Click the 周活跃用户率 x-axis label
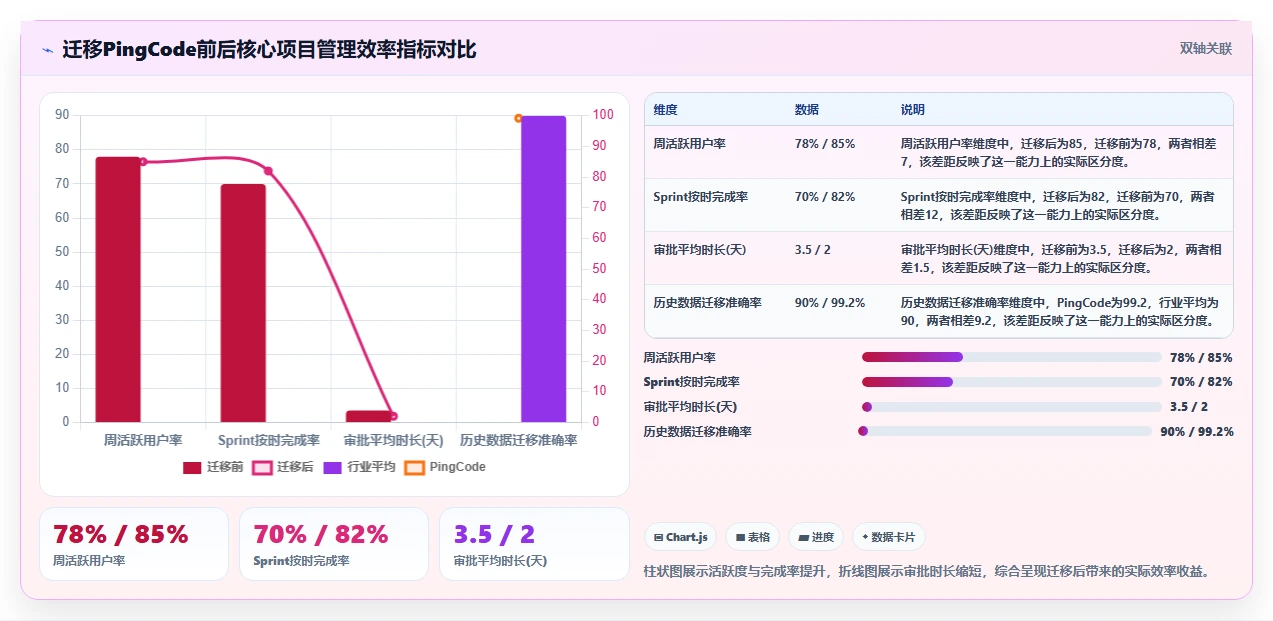This screenshot has height=621, width=1273. coord(143,440)
